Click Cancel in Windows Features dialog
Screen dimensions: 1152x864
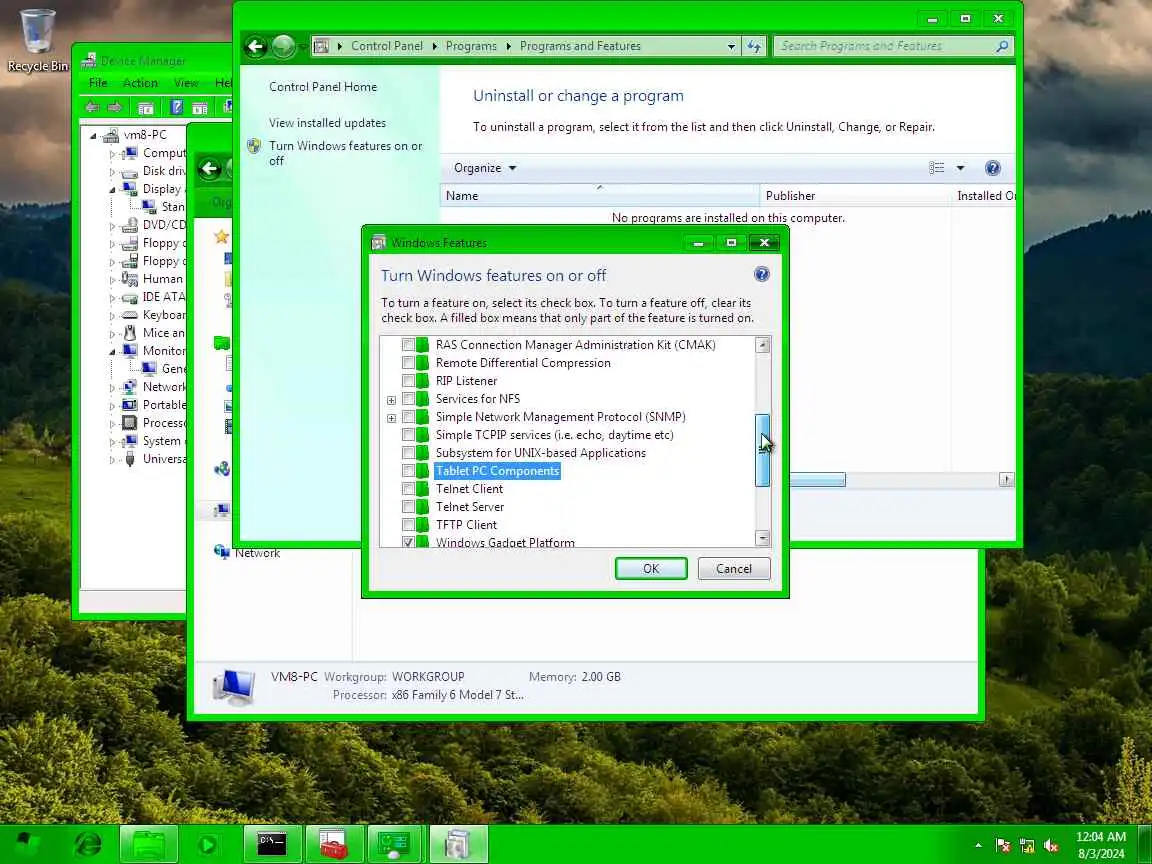pos(733,569)
